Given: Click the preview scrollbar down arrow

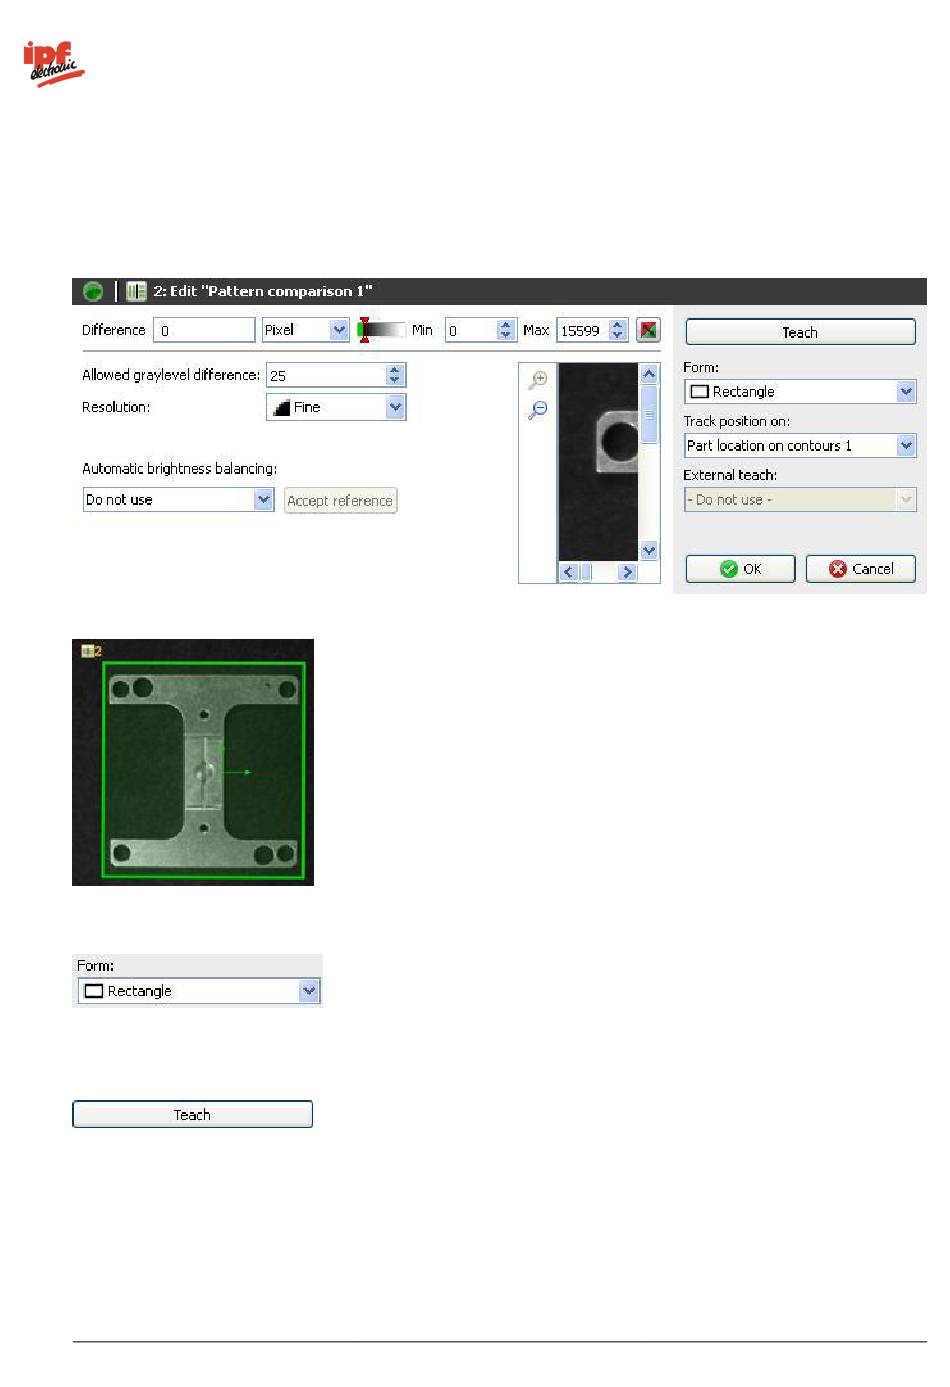Looking at the screenshot, I should tap(649, 551).
